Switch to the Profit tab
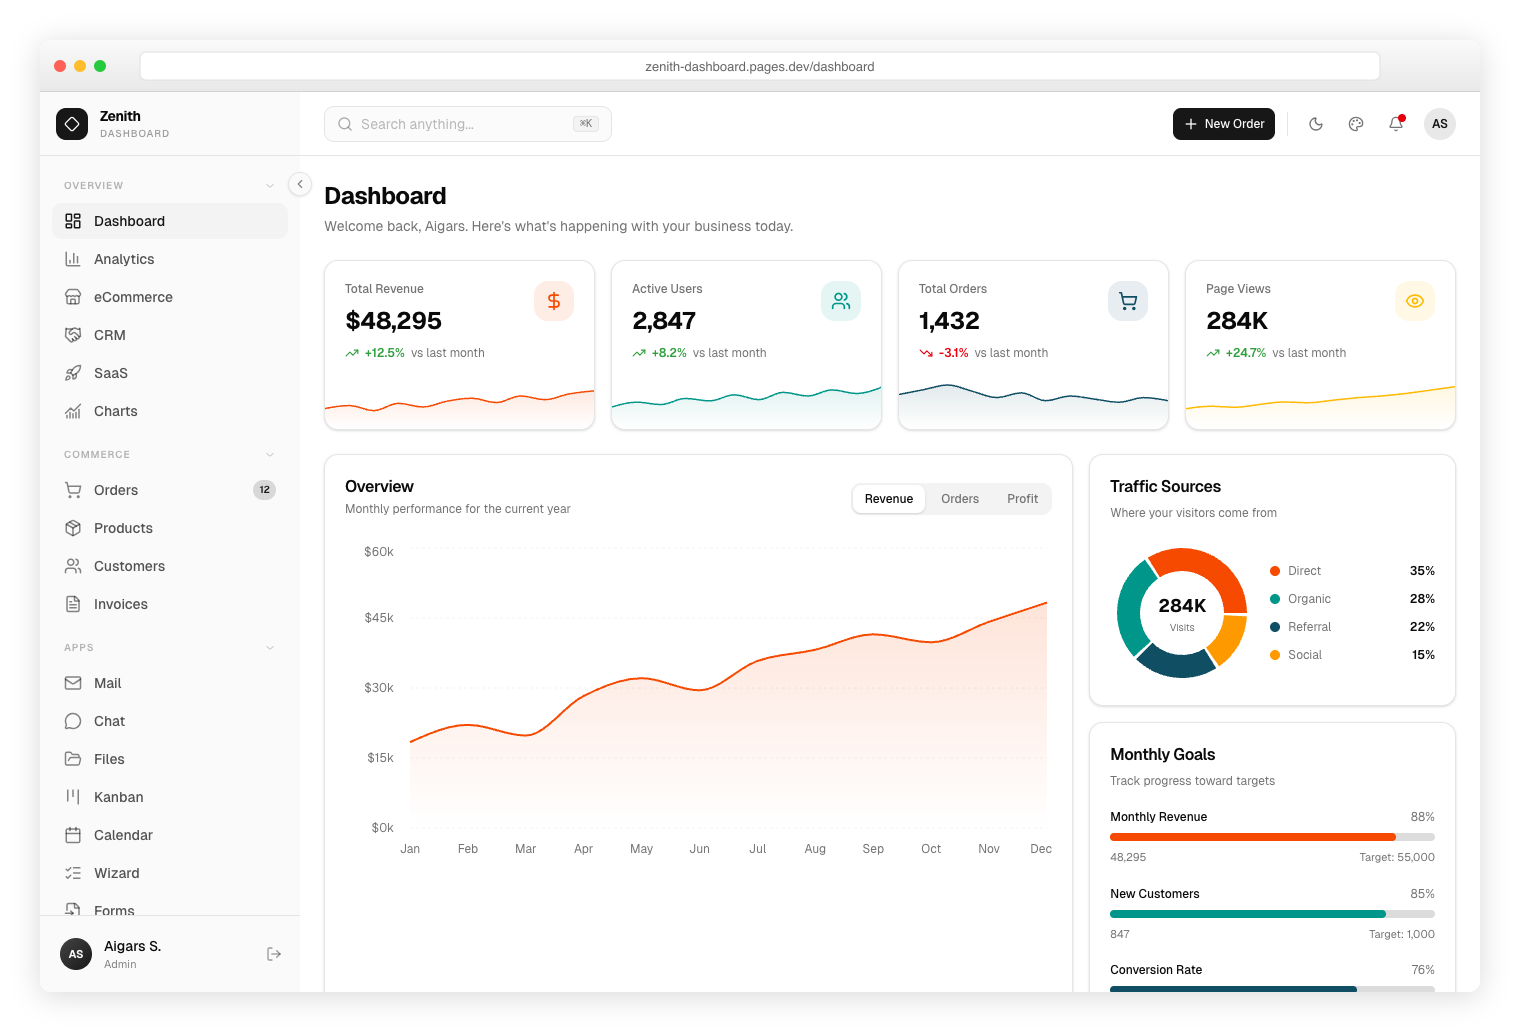Viewport: 1520px width, 1032px height. tap(1022, 498)
